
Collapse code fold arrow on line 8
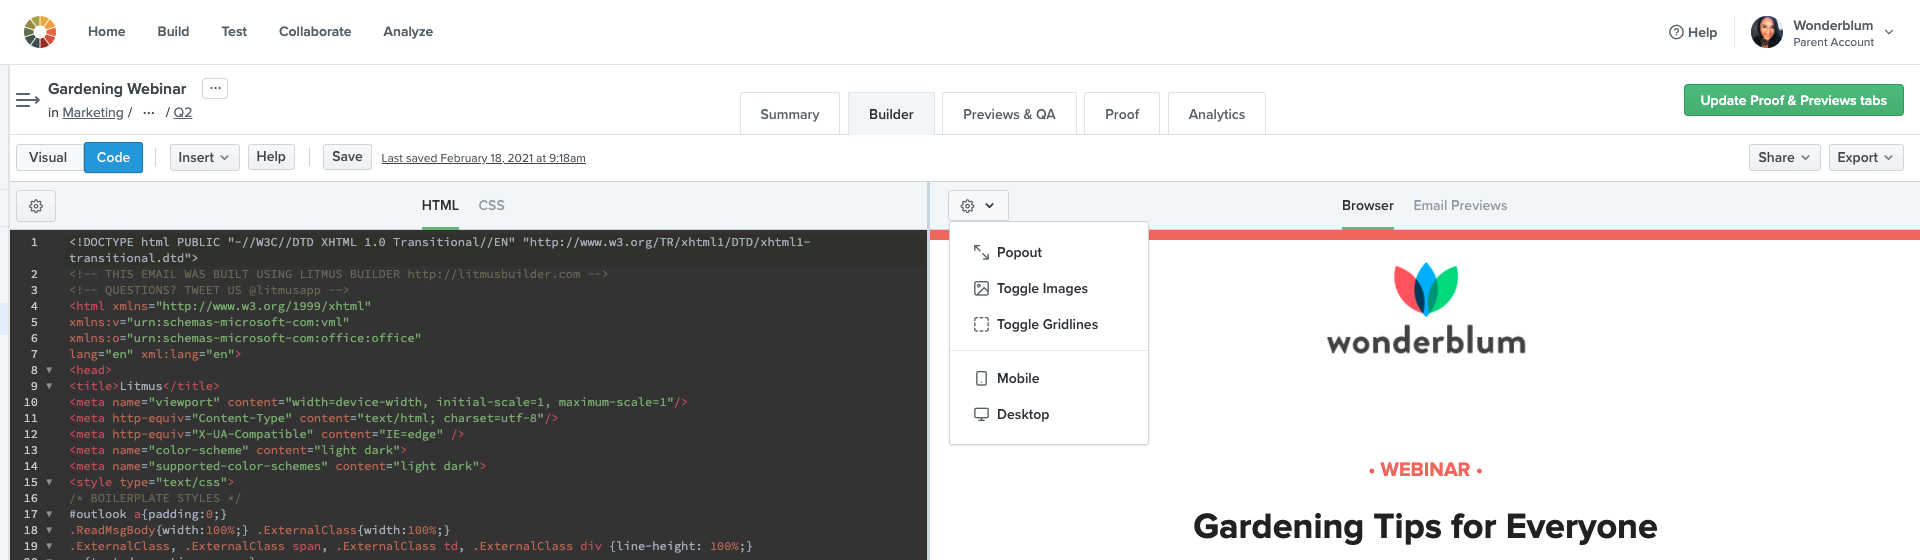49,370
